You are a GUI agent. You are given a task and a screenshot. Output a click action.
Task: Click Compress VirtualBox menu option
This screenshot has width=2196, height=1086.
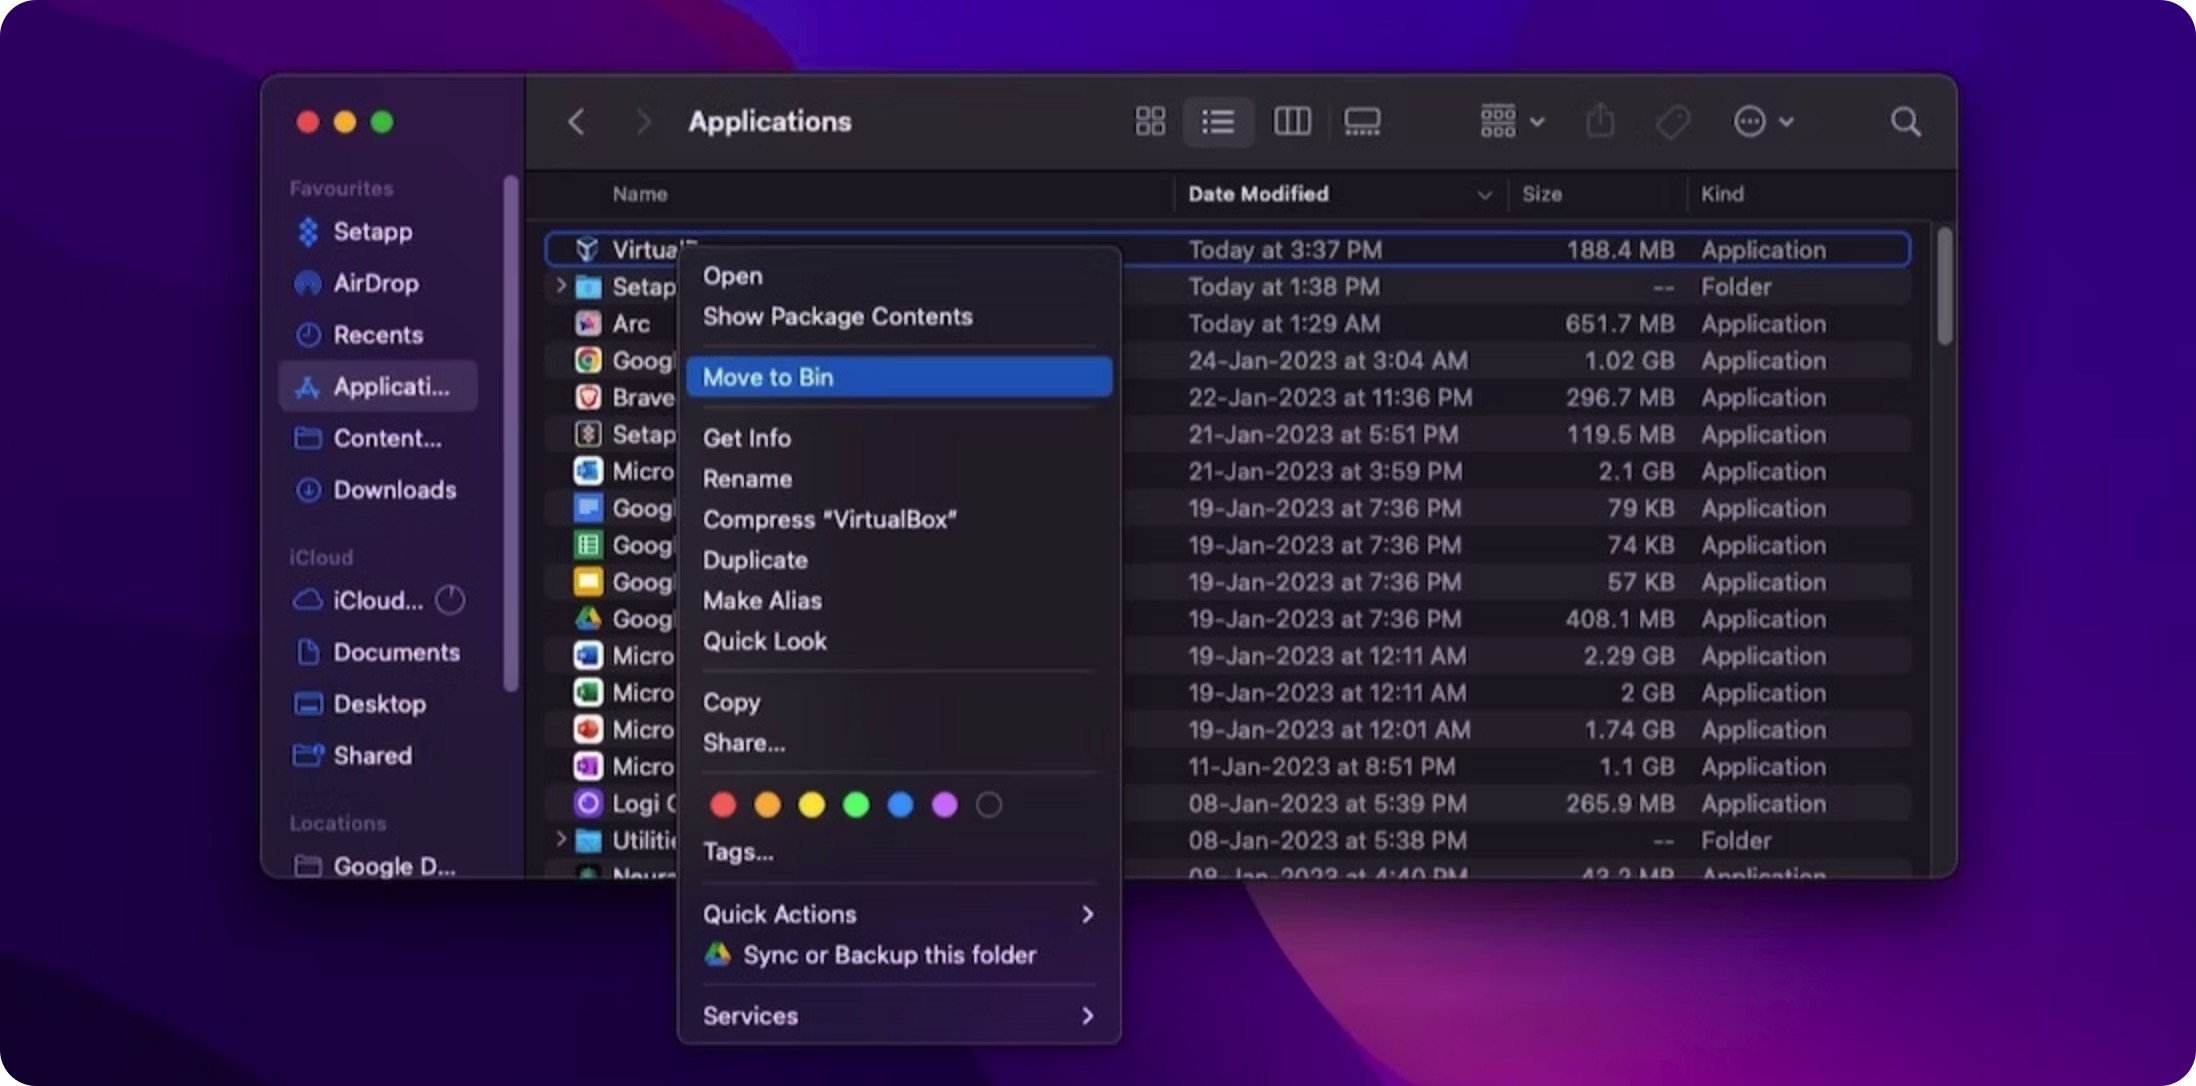click(x=828, y=518)
